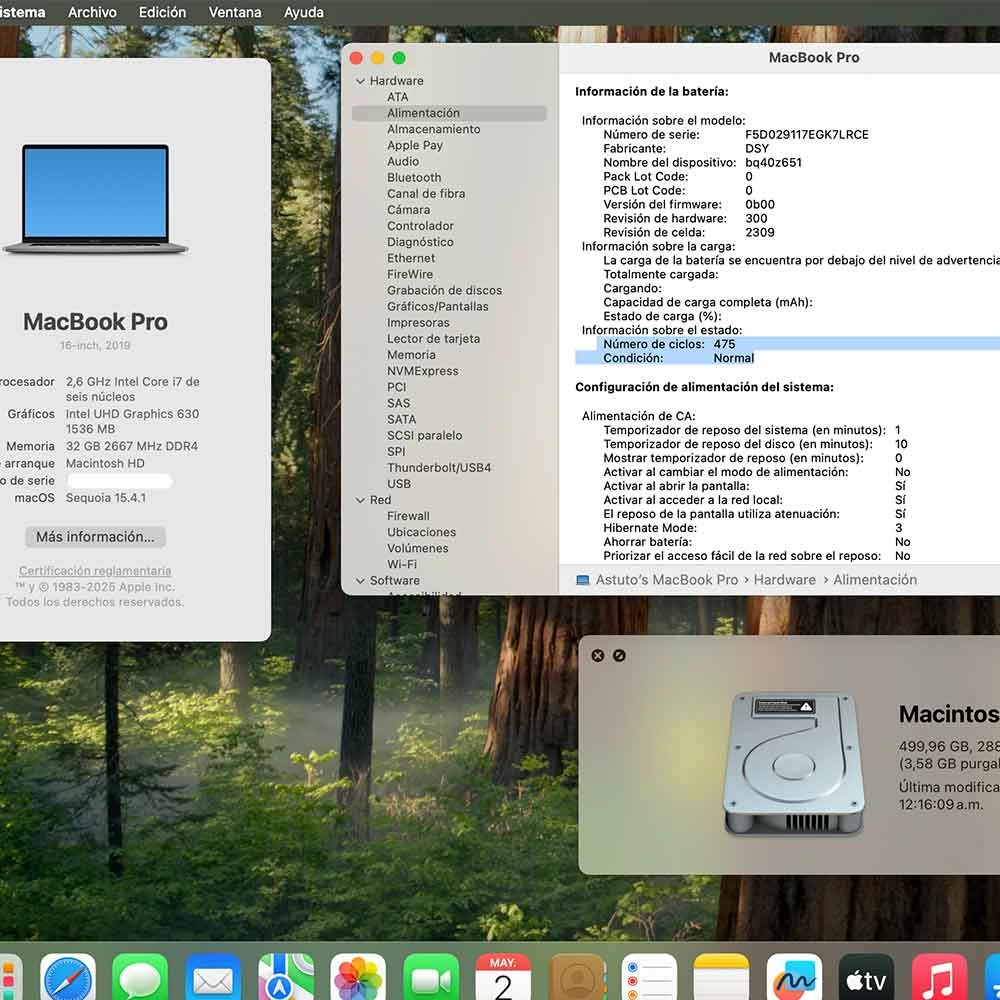Open the Archivo menu
Screen dimensions: 1000x1000
tap(92, 12)
